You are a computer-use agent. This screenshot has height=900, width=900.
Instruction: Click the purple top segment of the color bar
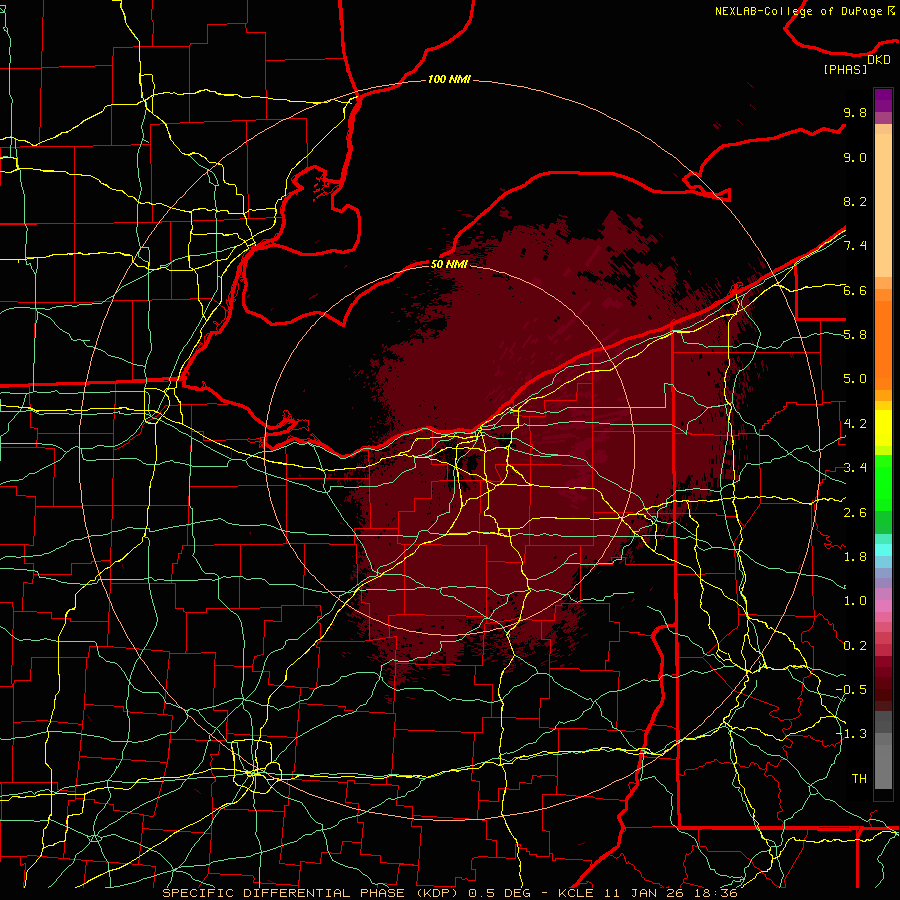click(x=883, y=100)
